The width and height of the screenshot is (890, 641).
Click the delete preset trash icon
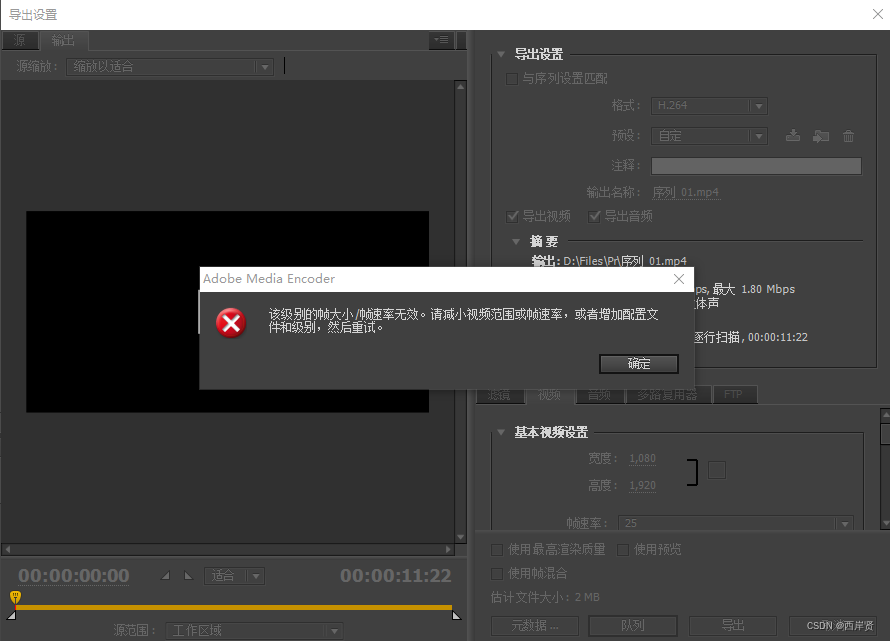(x=848, y=136)
